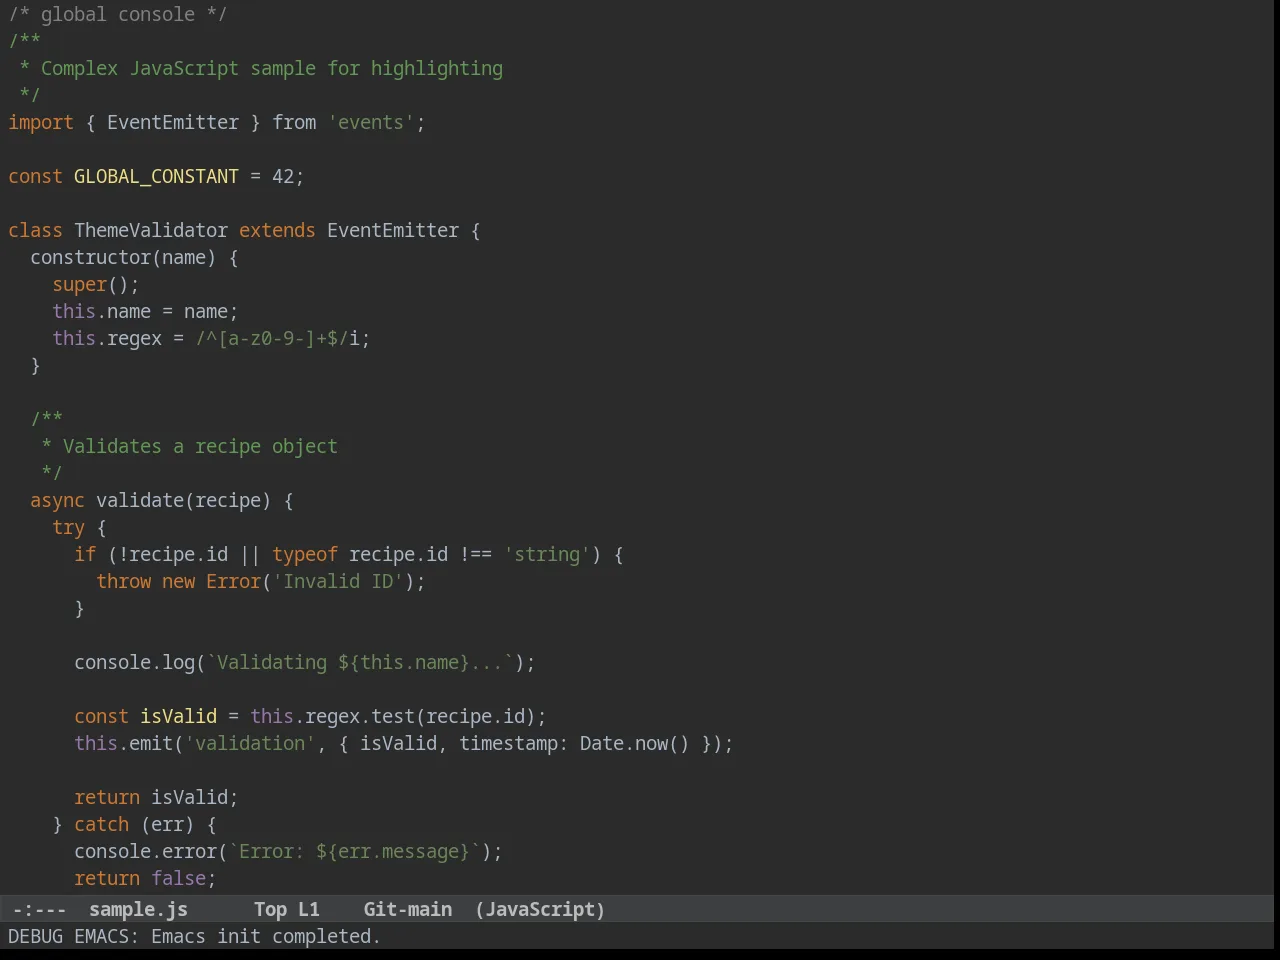1280x960 pixels.
Task: Click the 'throw' keyword
Action: tap(123, 581)
